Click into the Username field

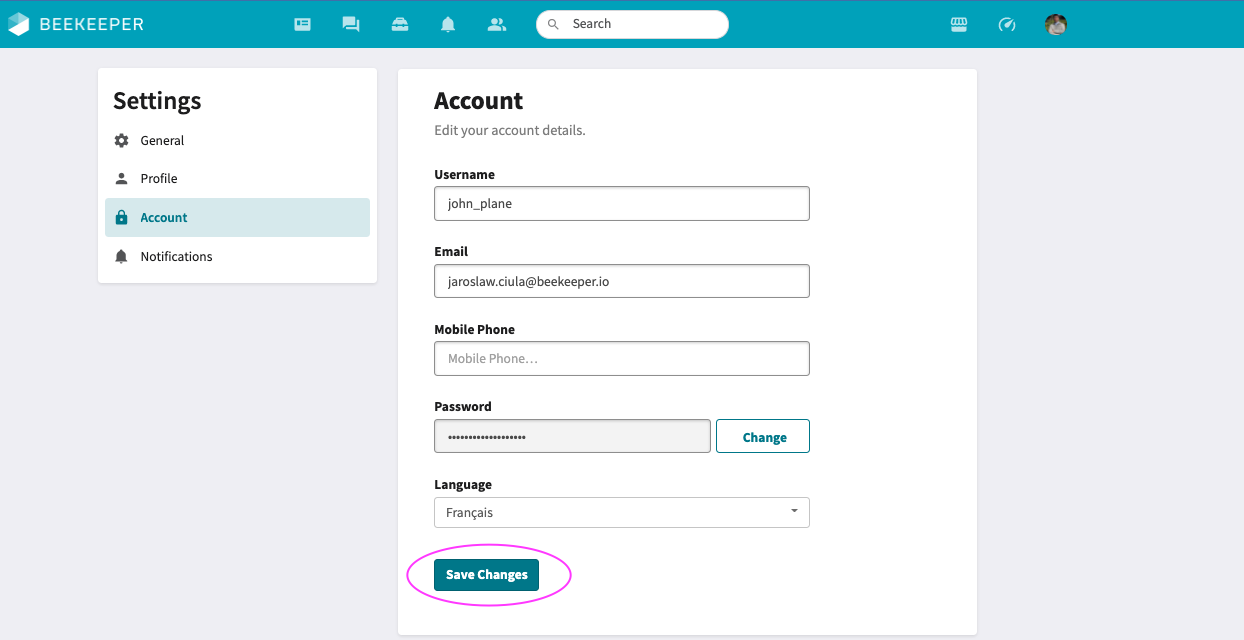click(x=621, y=203)
